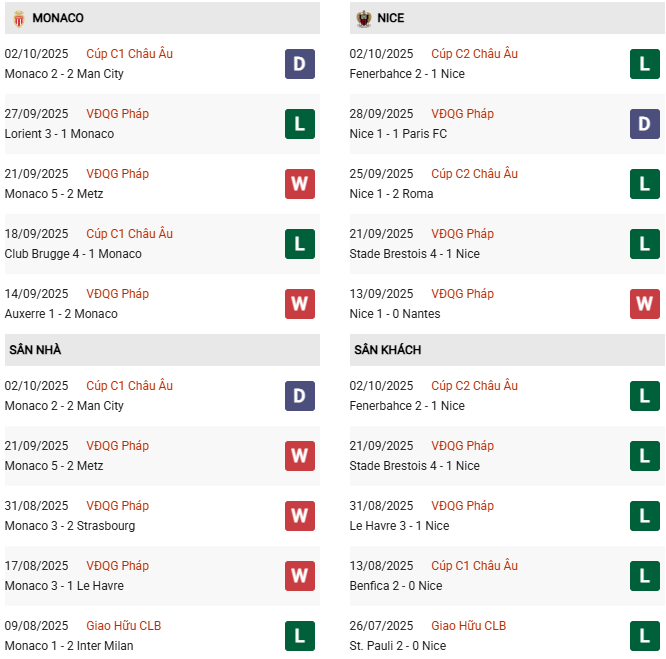Open Cúp C2 Châu Âu link for Nice-Roma
The image size is (666, 659).
tap(474, 174)
